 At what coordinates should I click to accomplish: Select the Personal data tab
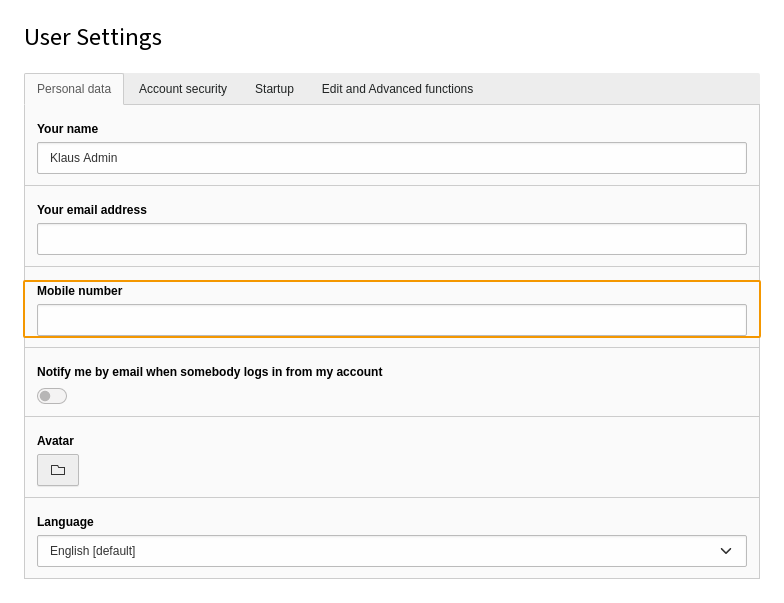click(x=74, y=89)
